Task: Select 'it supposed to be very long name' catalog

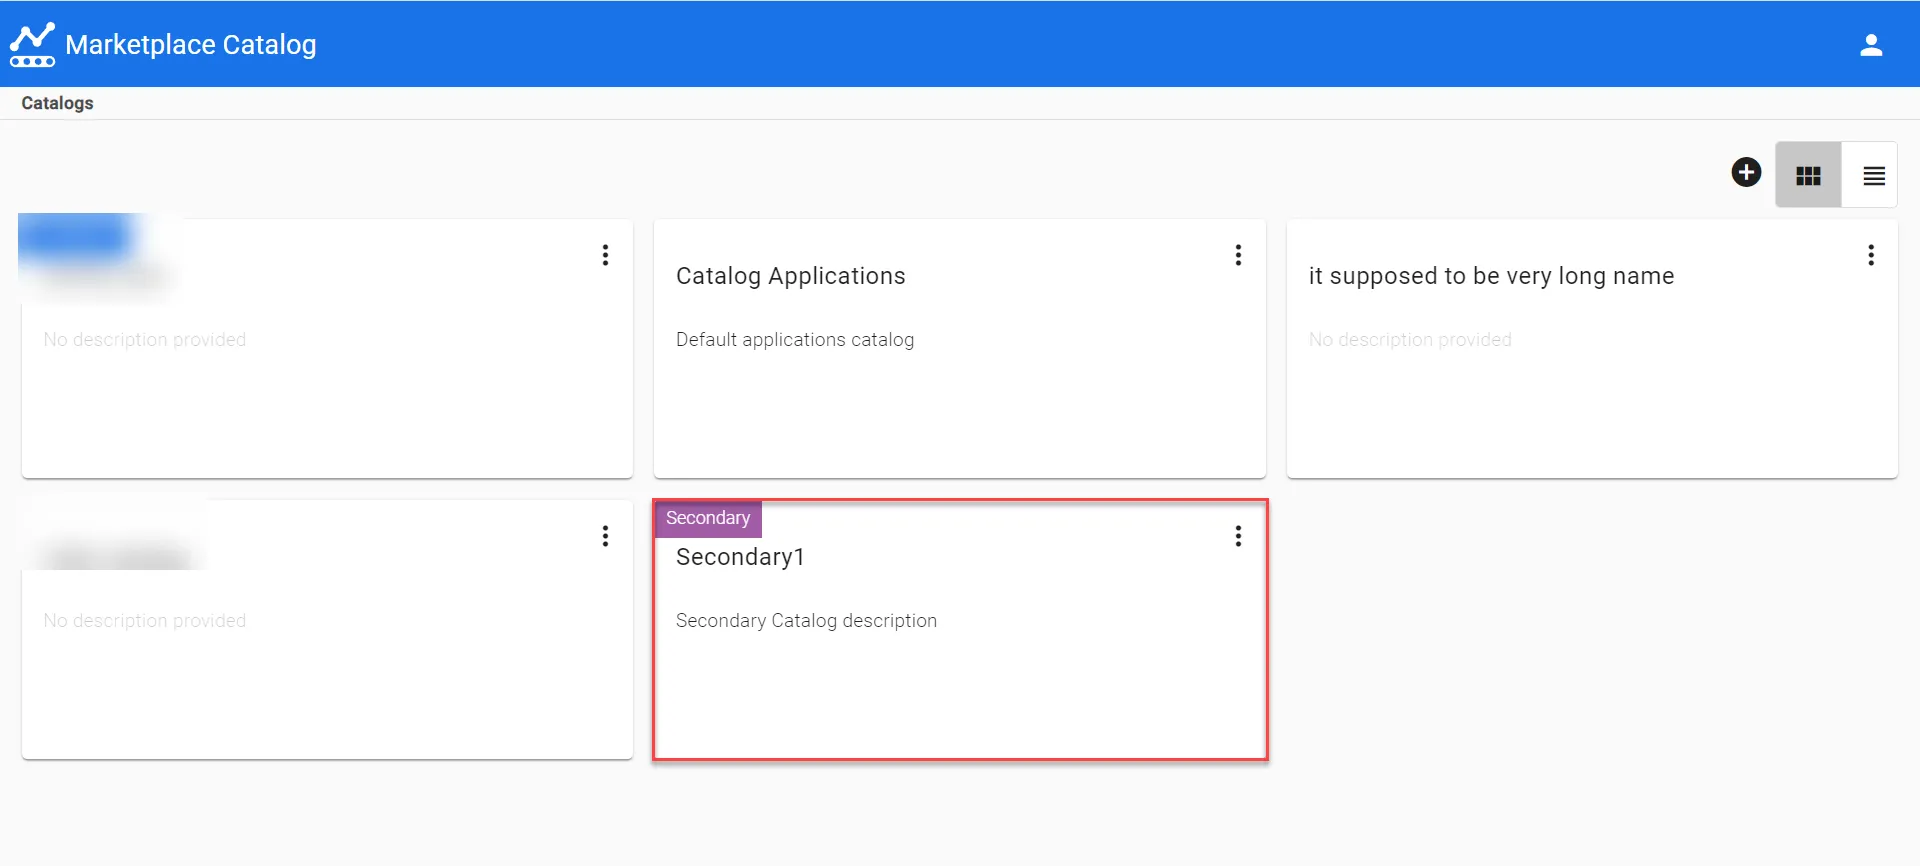Action: click(1491, 276)
